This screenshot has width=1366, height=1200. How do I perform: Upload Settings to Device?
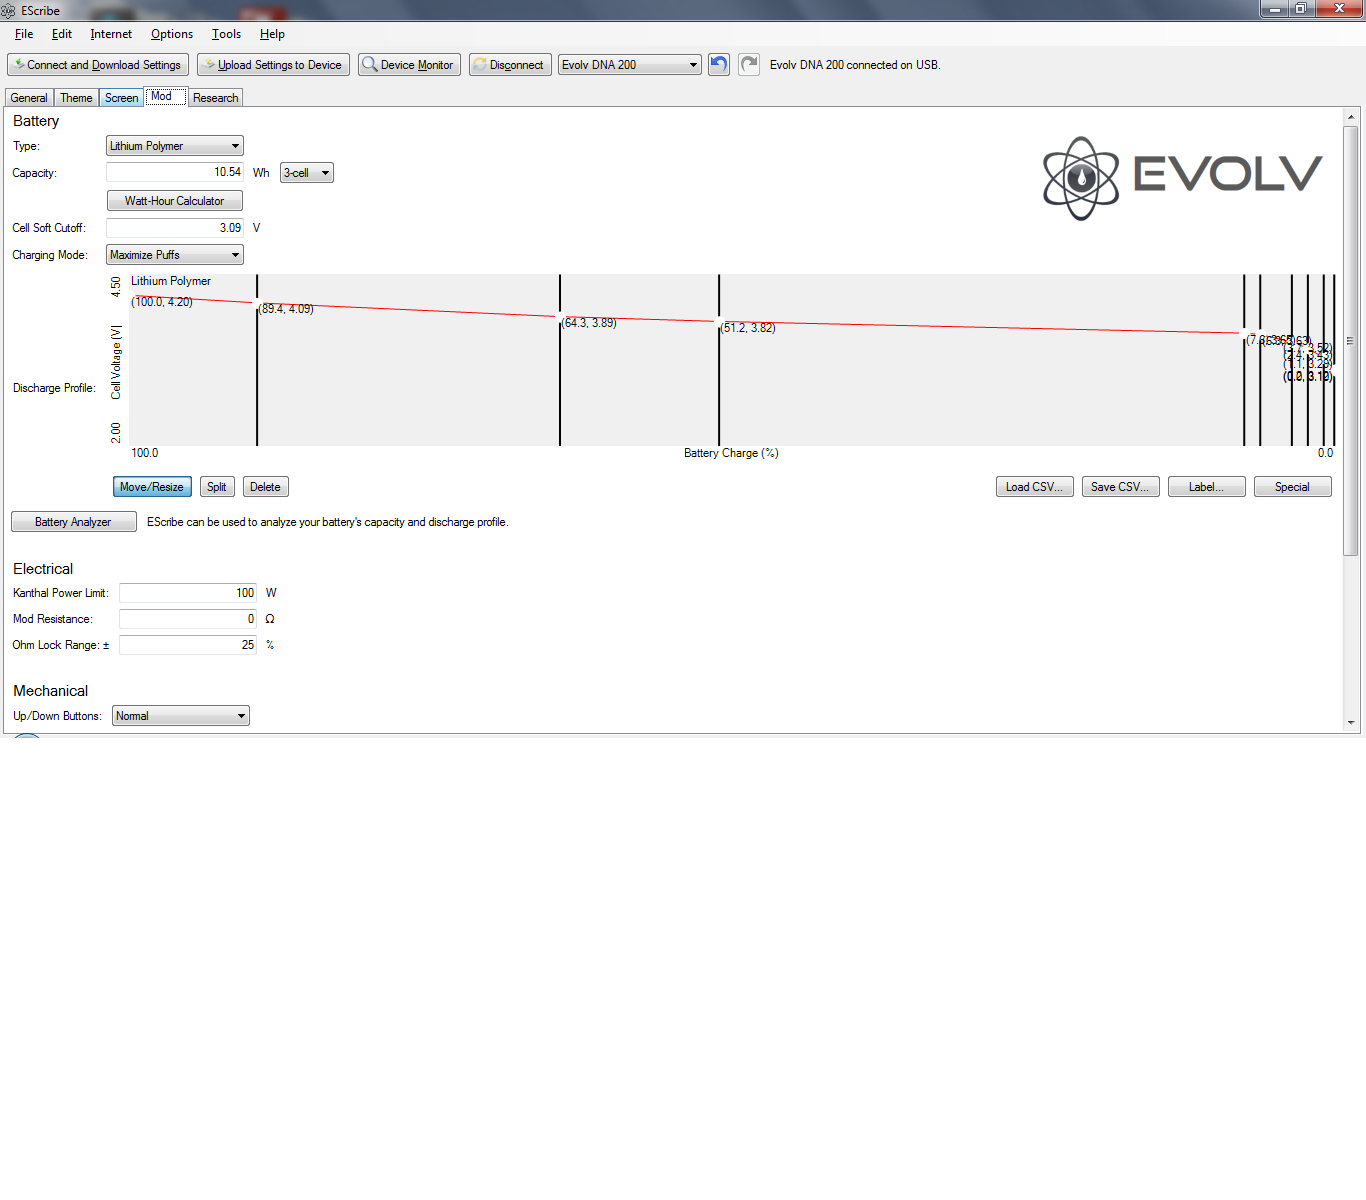(x=273, y=65)
